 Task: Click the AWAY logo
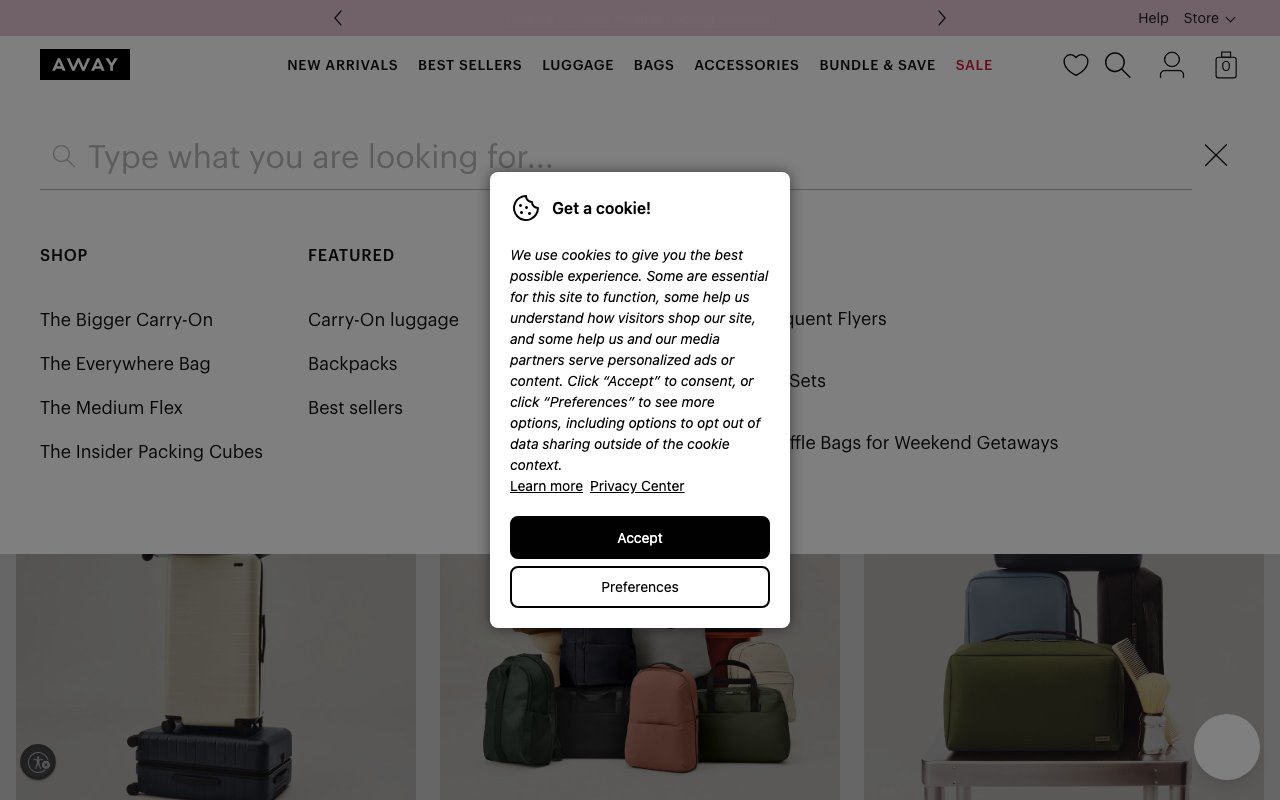(85, 65)
